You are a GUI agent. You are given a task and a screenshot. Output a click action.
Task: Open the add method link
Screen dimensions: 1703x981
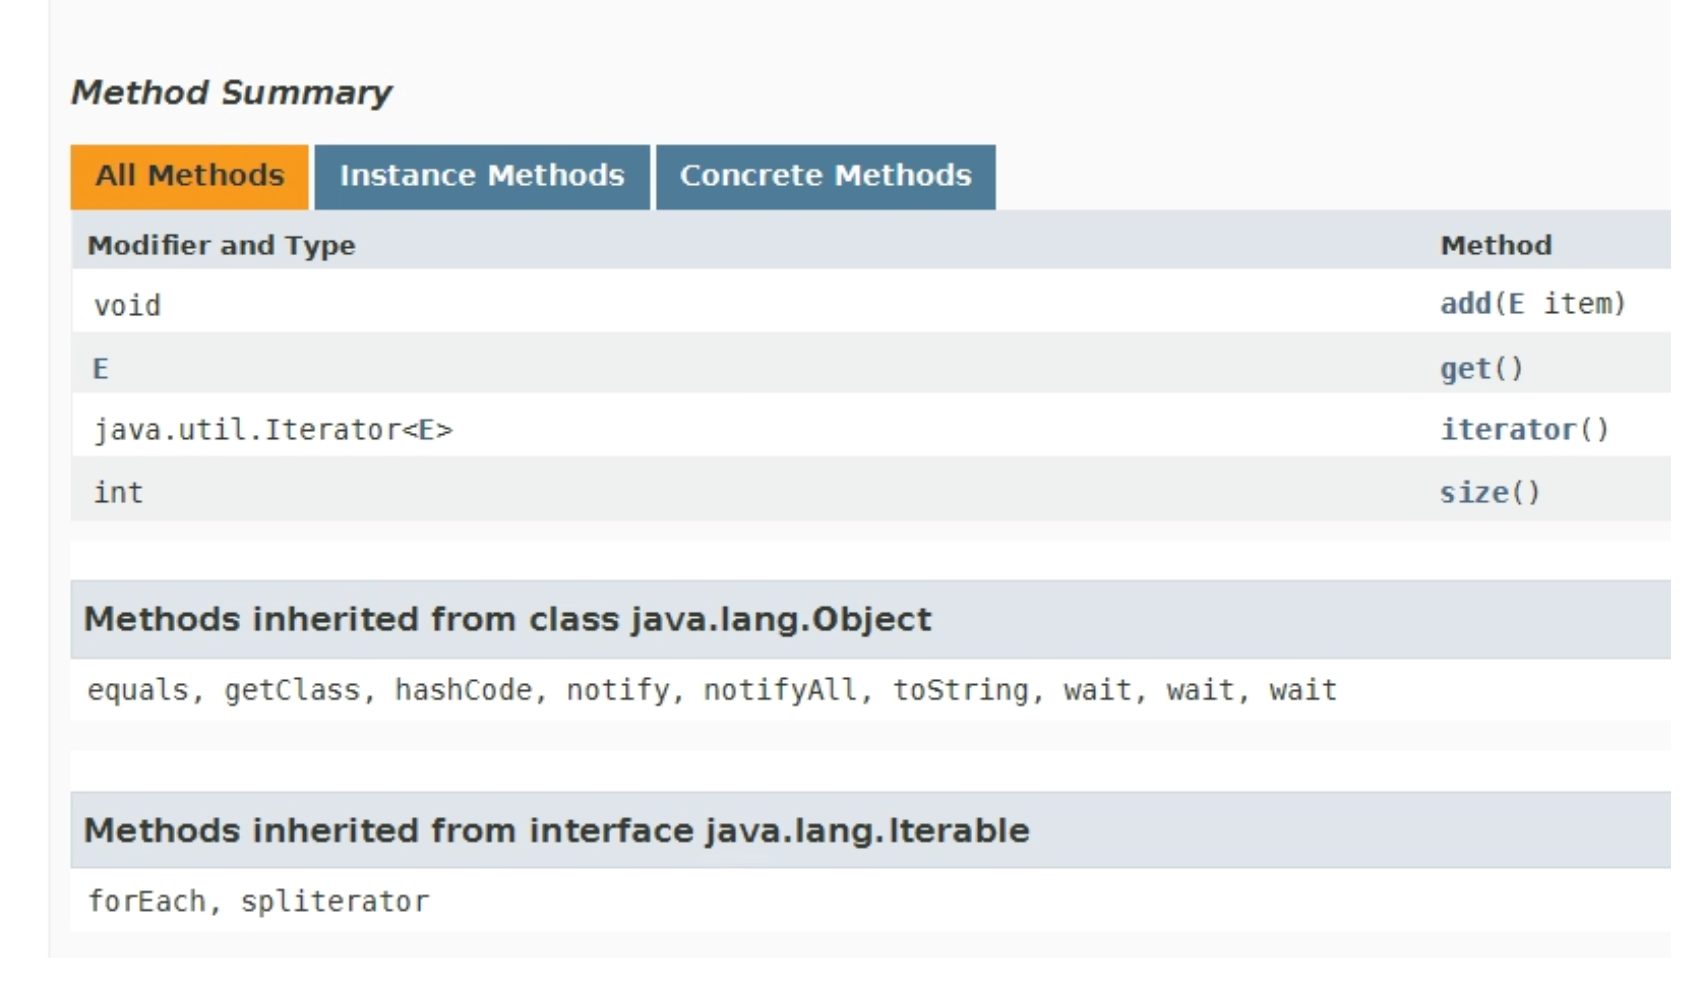pos(1465,304)
